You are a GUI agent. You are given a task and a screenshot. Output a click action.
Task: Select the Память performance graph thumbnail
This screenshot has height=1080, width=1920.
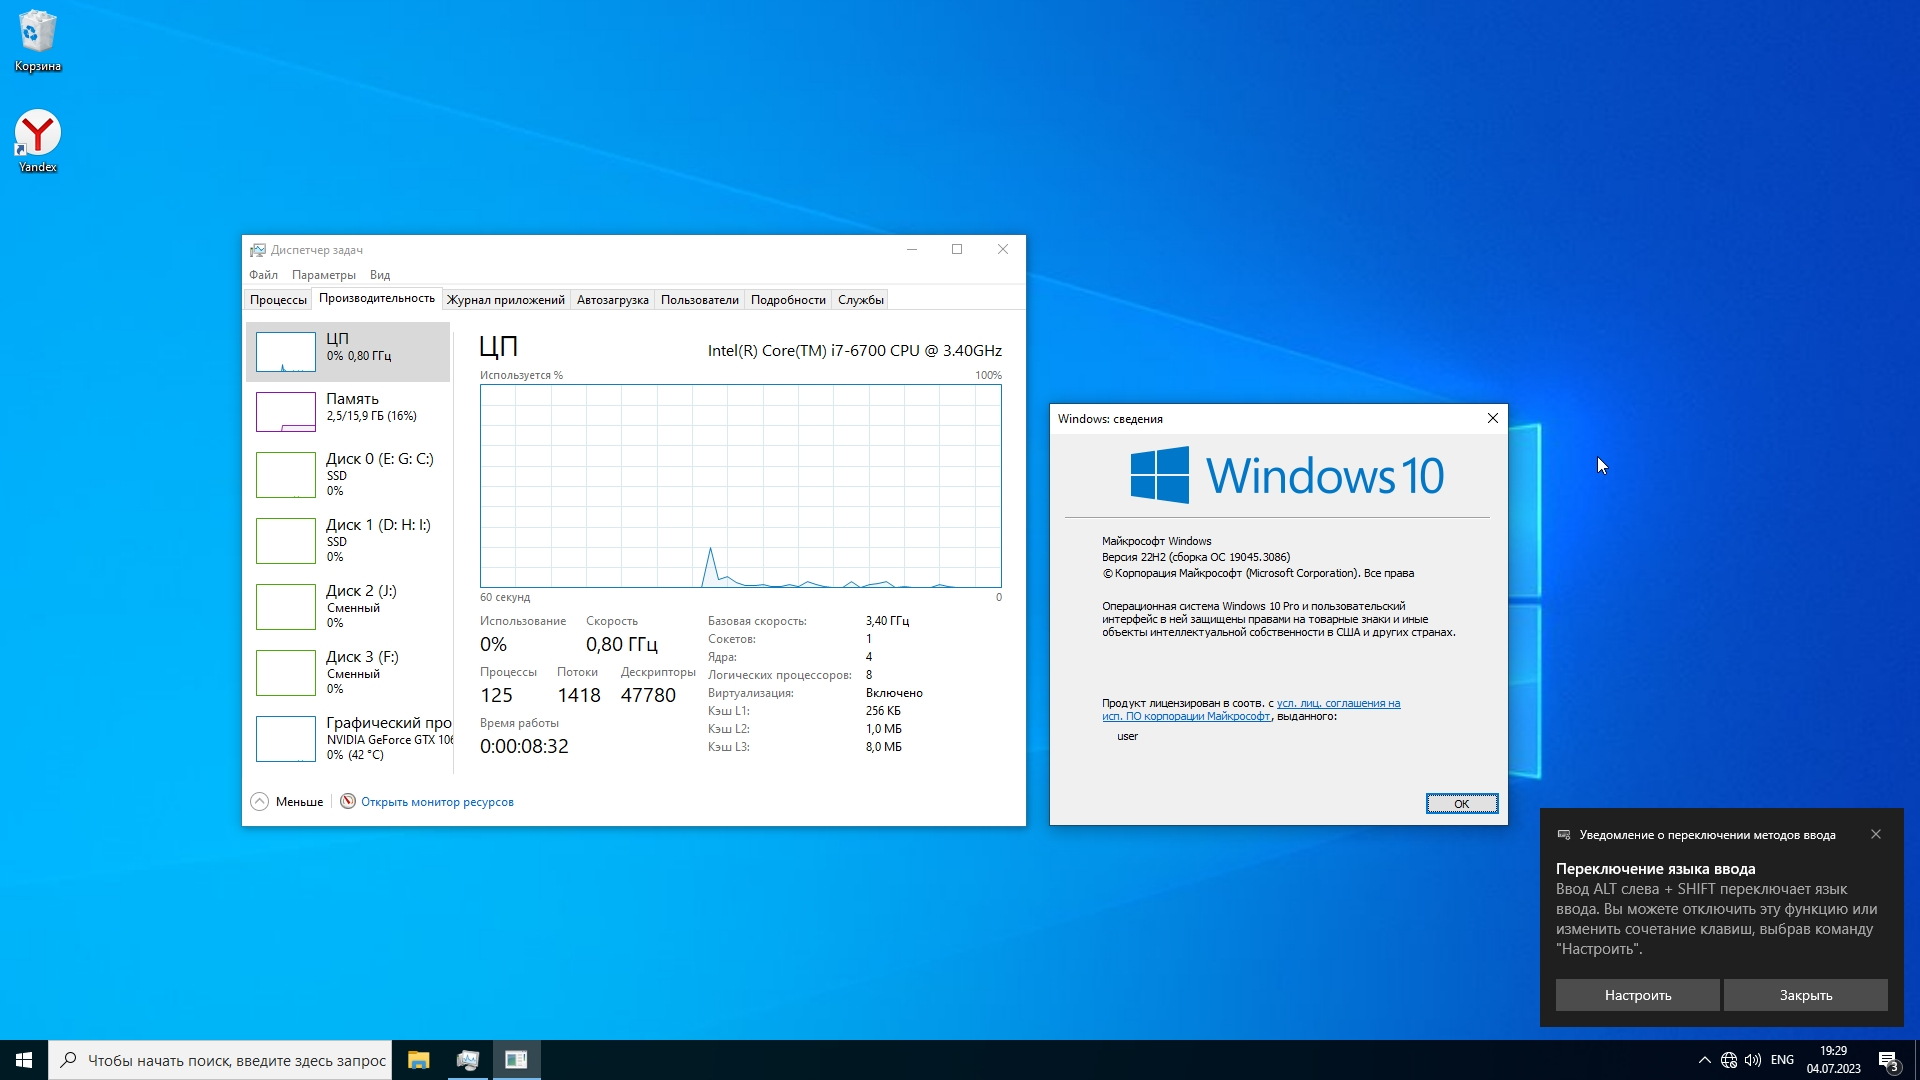[286, 411]
